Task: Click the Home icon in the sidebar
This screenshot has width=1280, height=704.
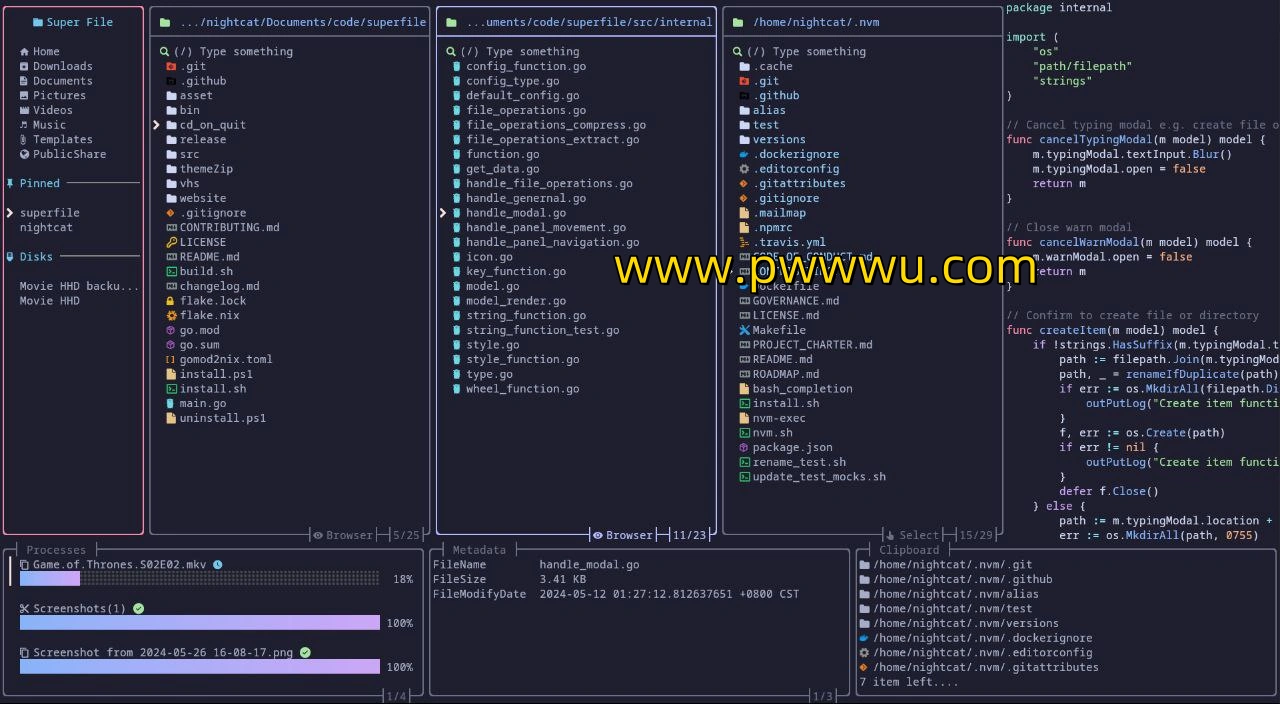Action: 24,52
